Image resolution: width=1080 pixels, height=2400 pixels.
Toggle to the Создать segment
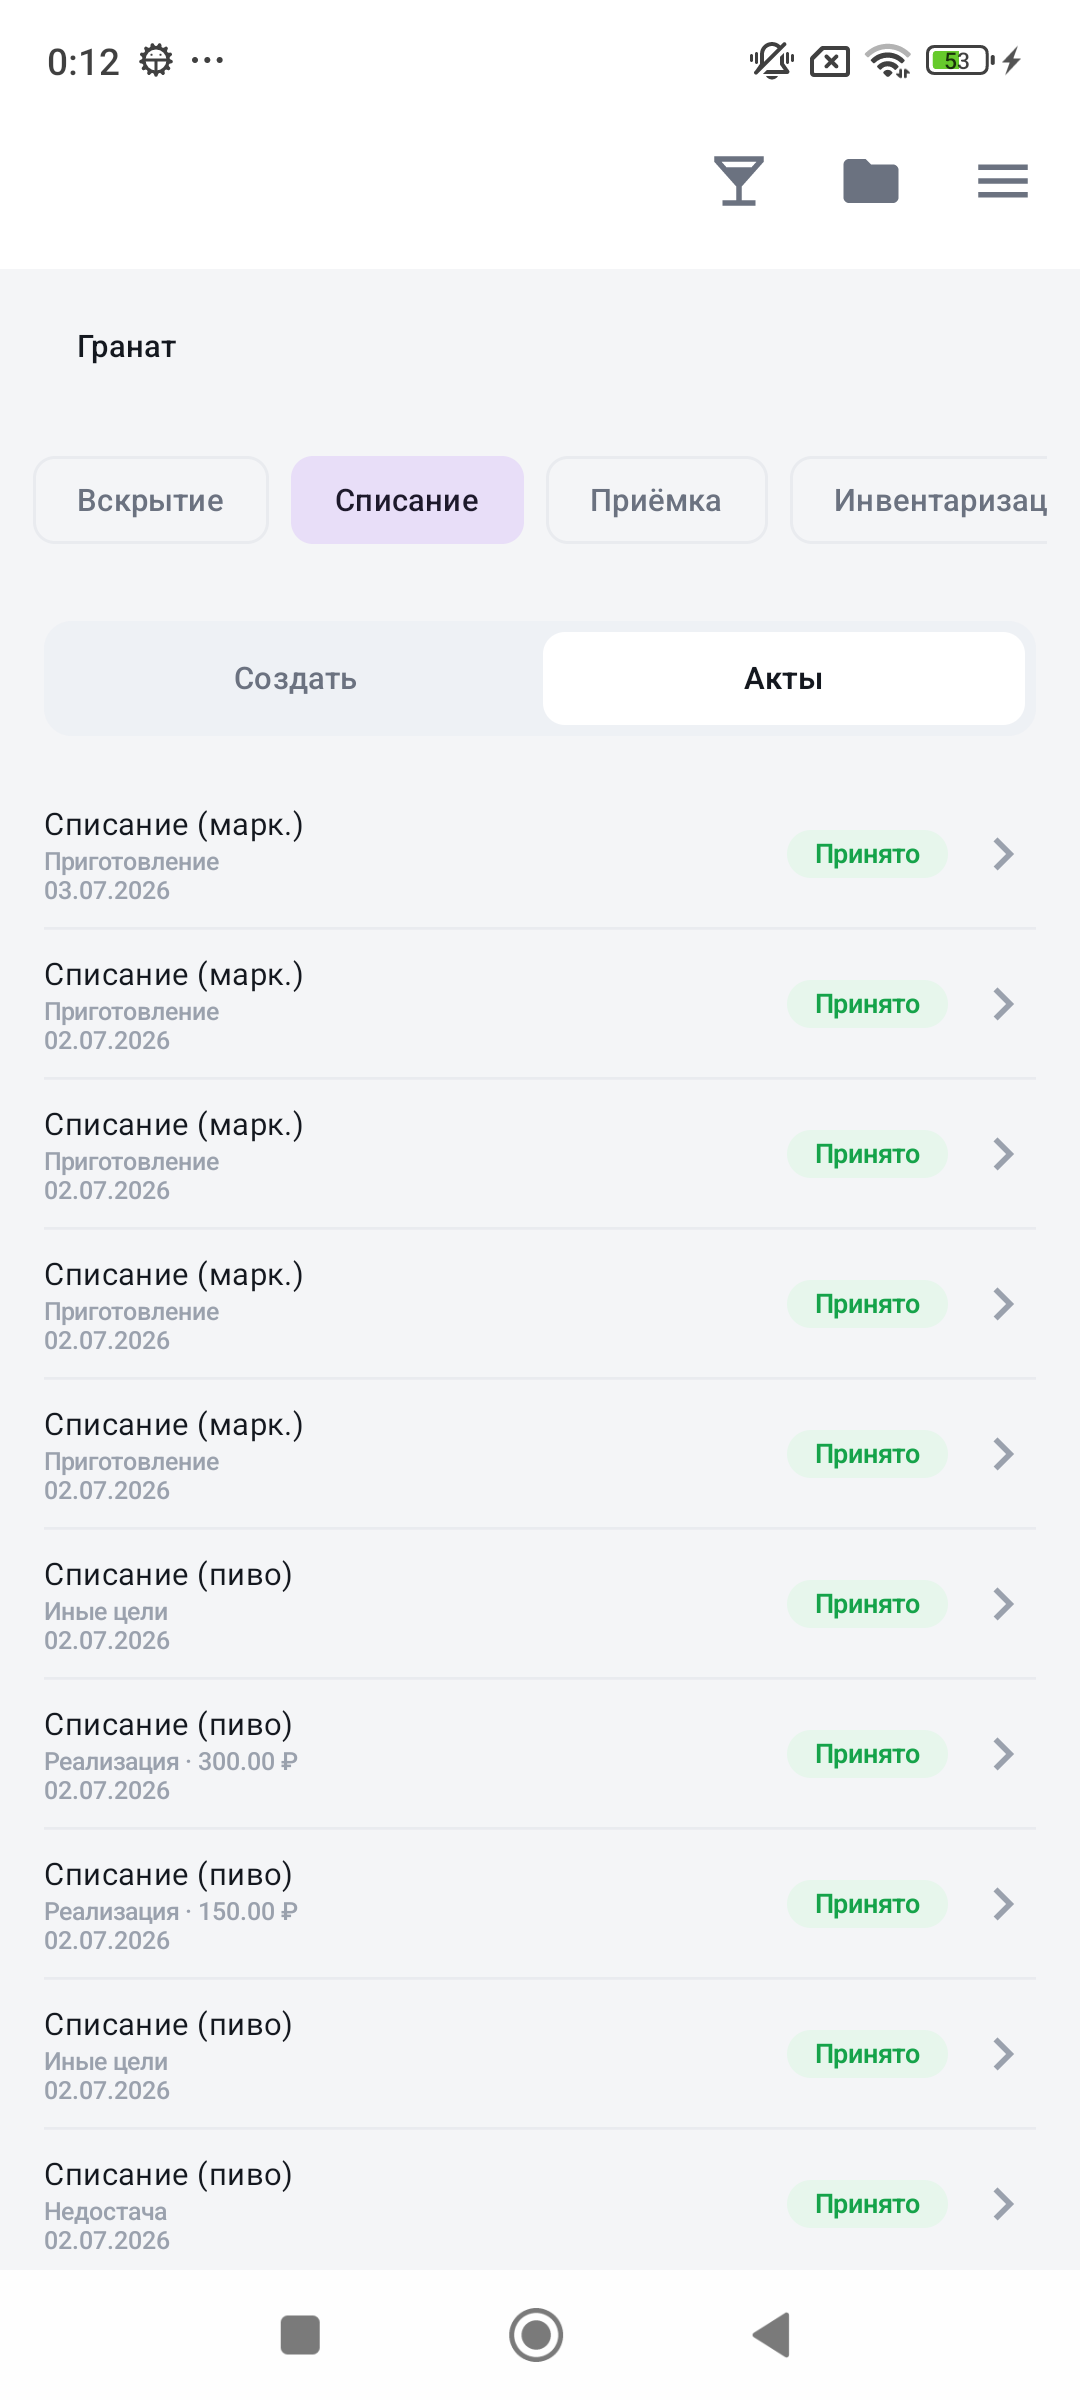click(296, 678)
